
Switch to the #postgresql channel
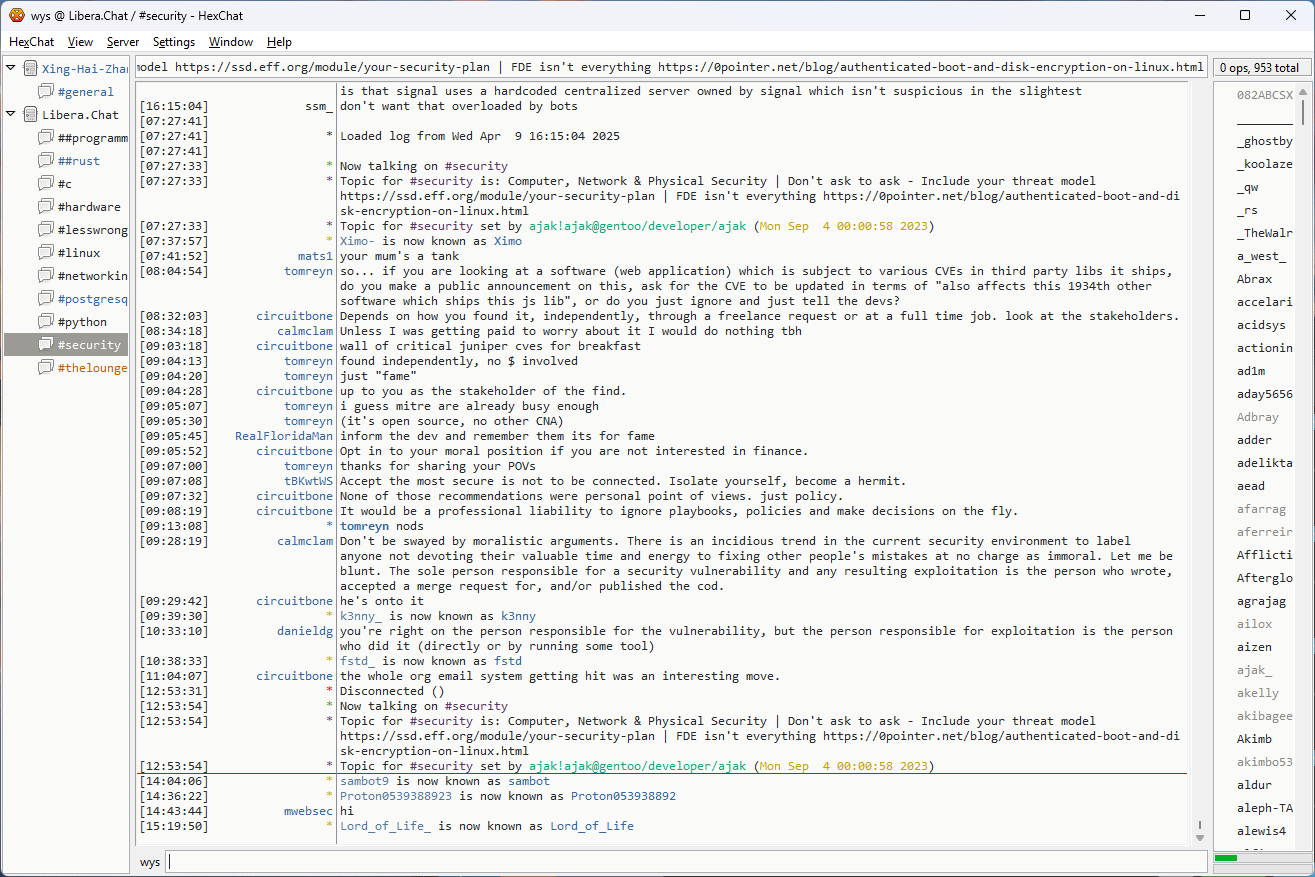pyautogui.click(x=92, y=299)
